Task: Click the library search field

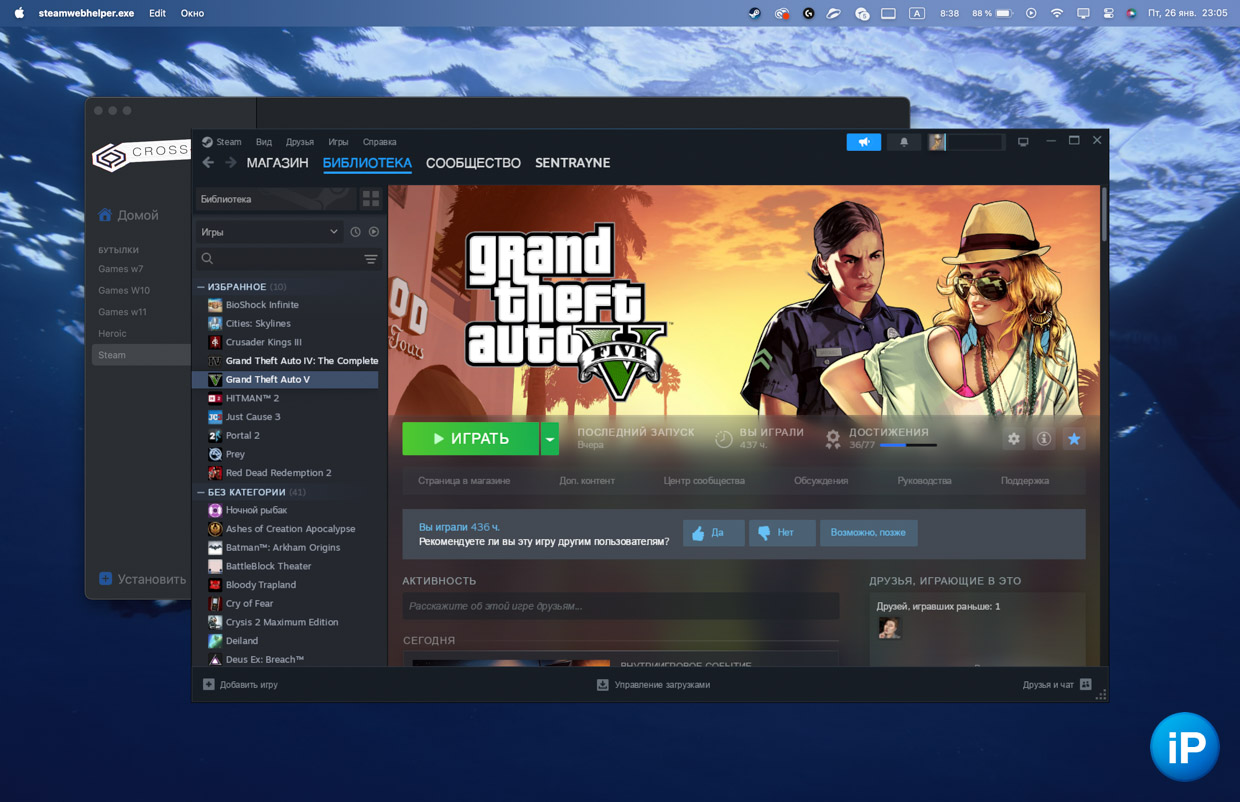Action: click(276, 259)
